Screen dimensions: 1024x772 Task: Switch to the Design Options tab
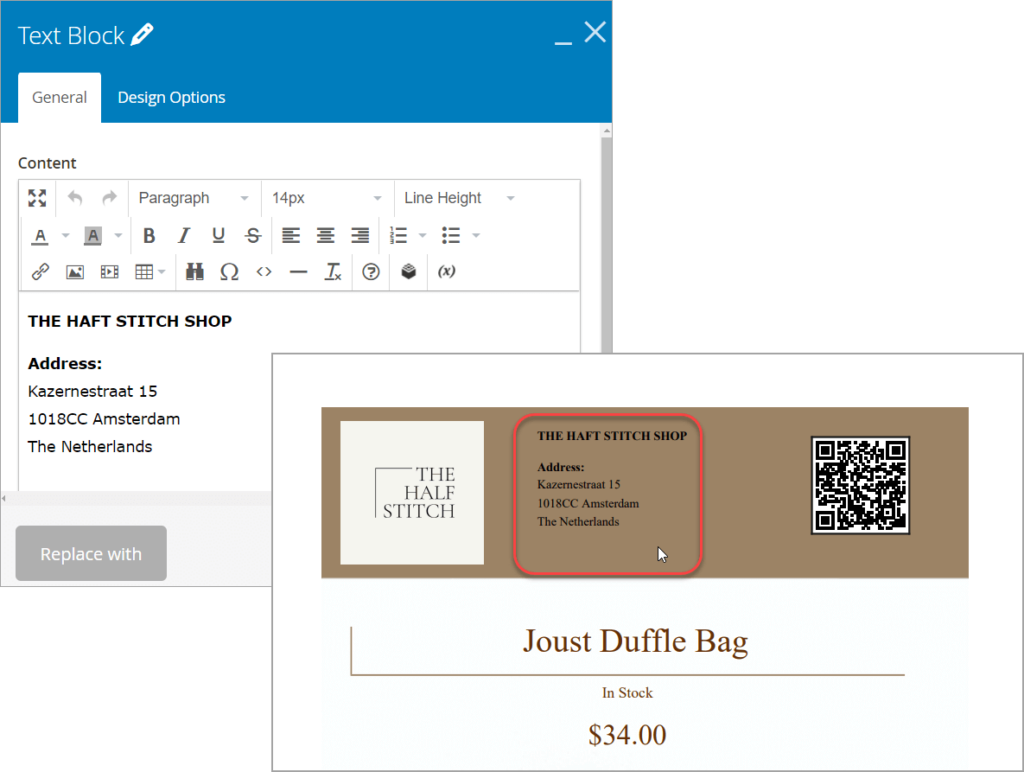(171, 98)
